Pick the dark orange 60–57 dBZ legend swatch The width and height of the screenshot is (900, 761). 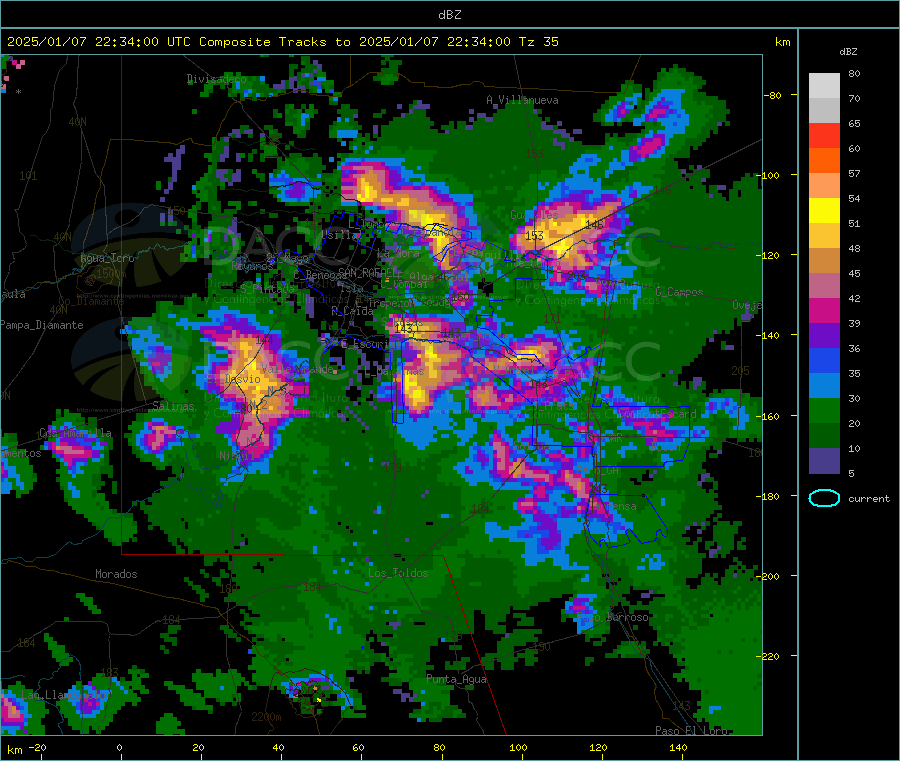824,161
